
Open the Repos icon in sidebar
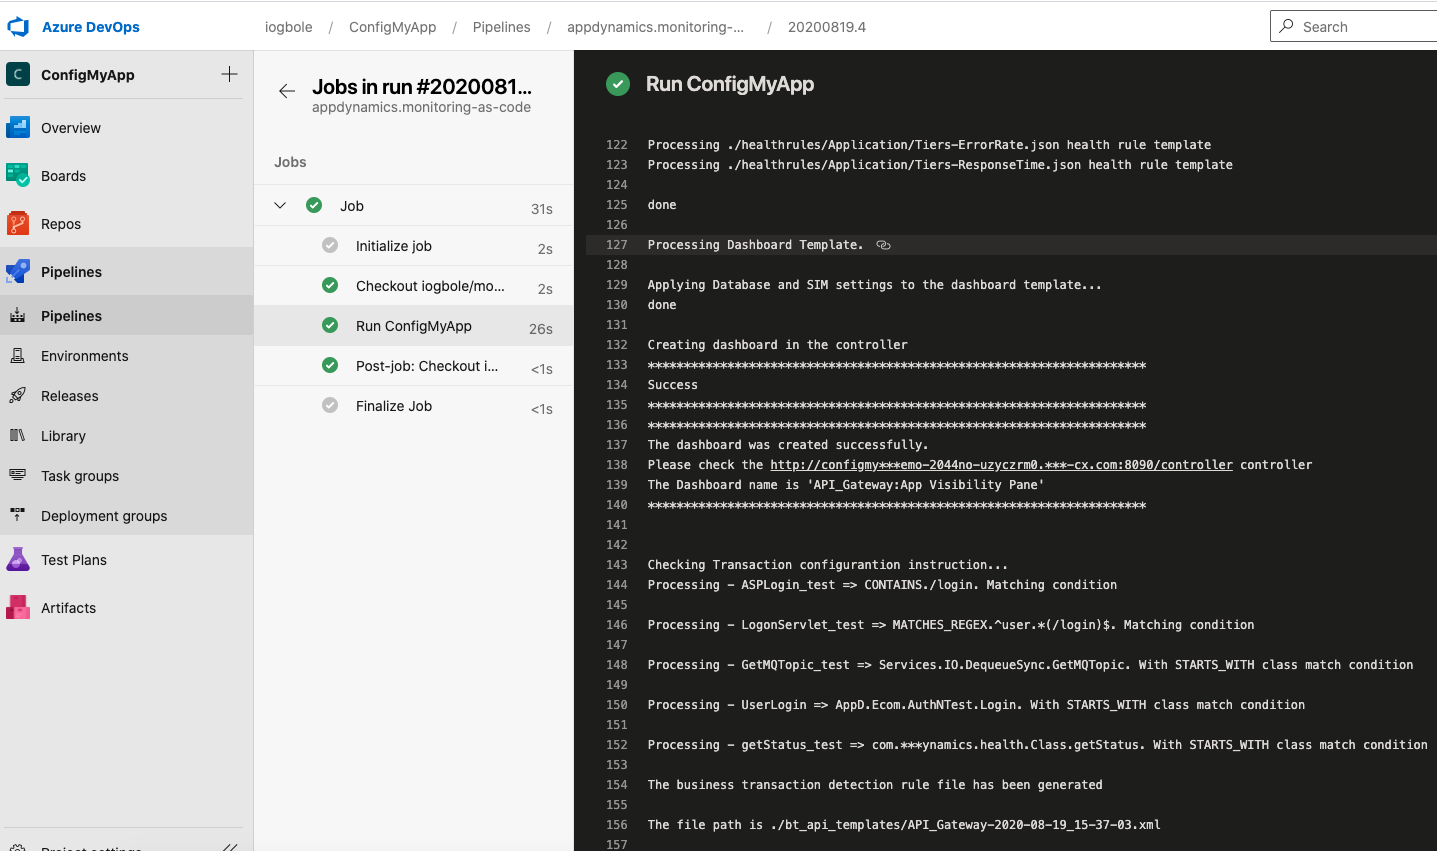click(18, 224)
